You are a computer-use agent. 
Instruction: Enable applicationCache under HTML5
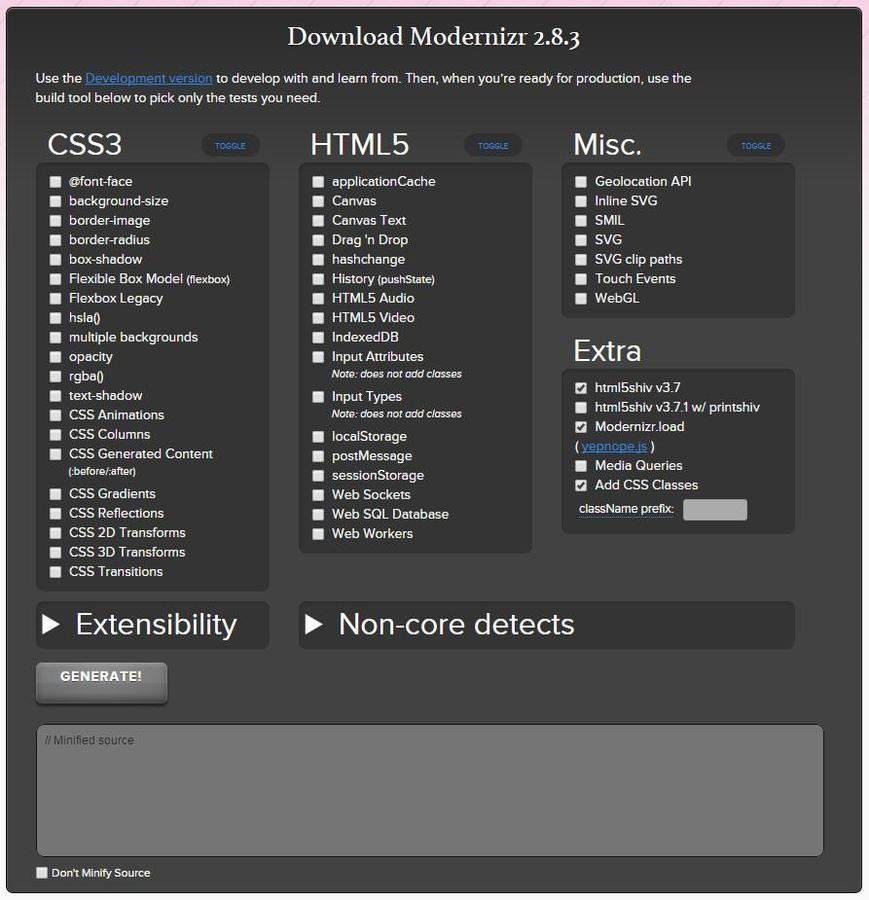[318, 182]
